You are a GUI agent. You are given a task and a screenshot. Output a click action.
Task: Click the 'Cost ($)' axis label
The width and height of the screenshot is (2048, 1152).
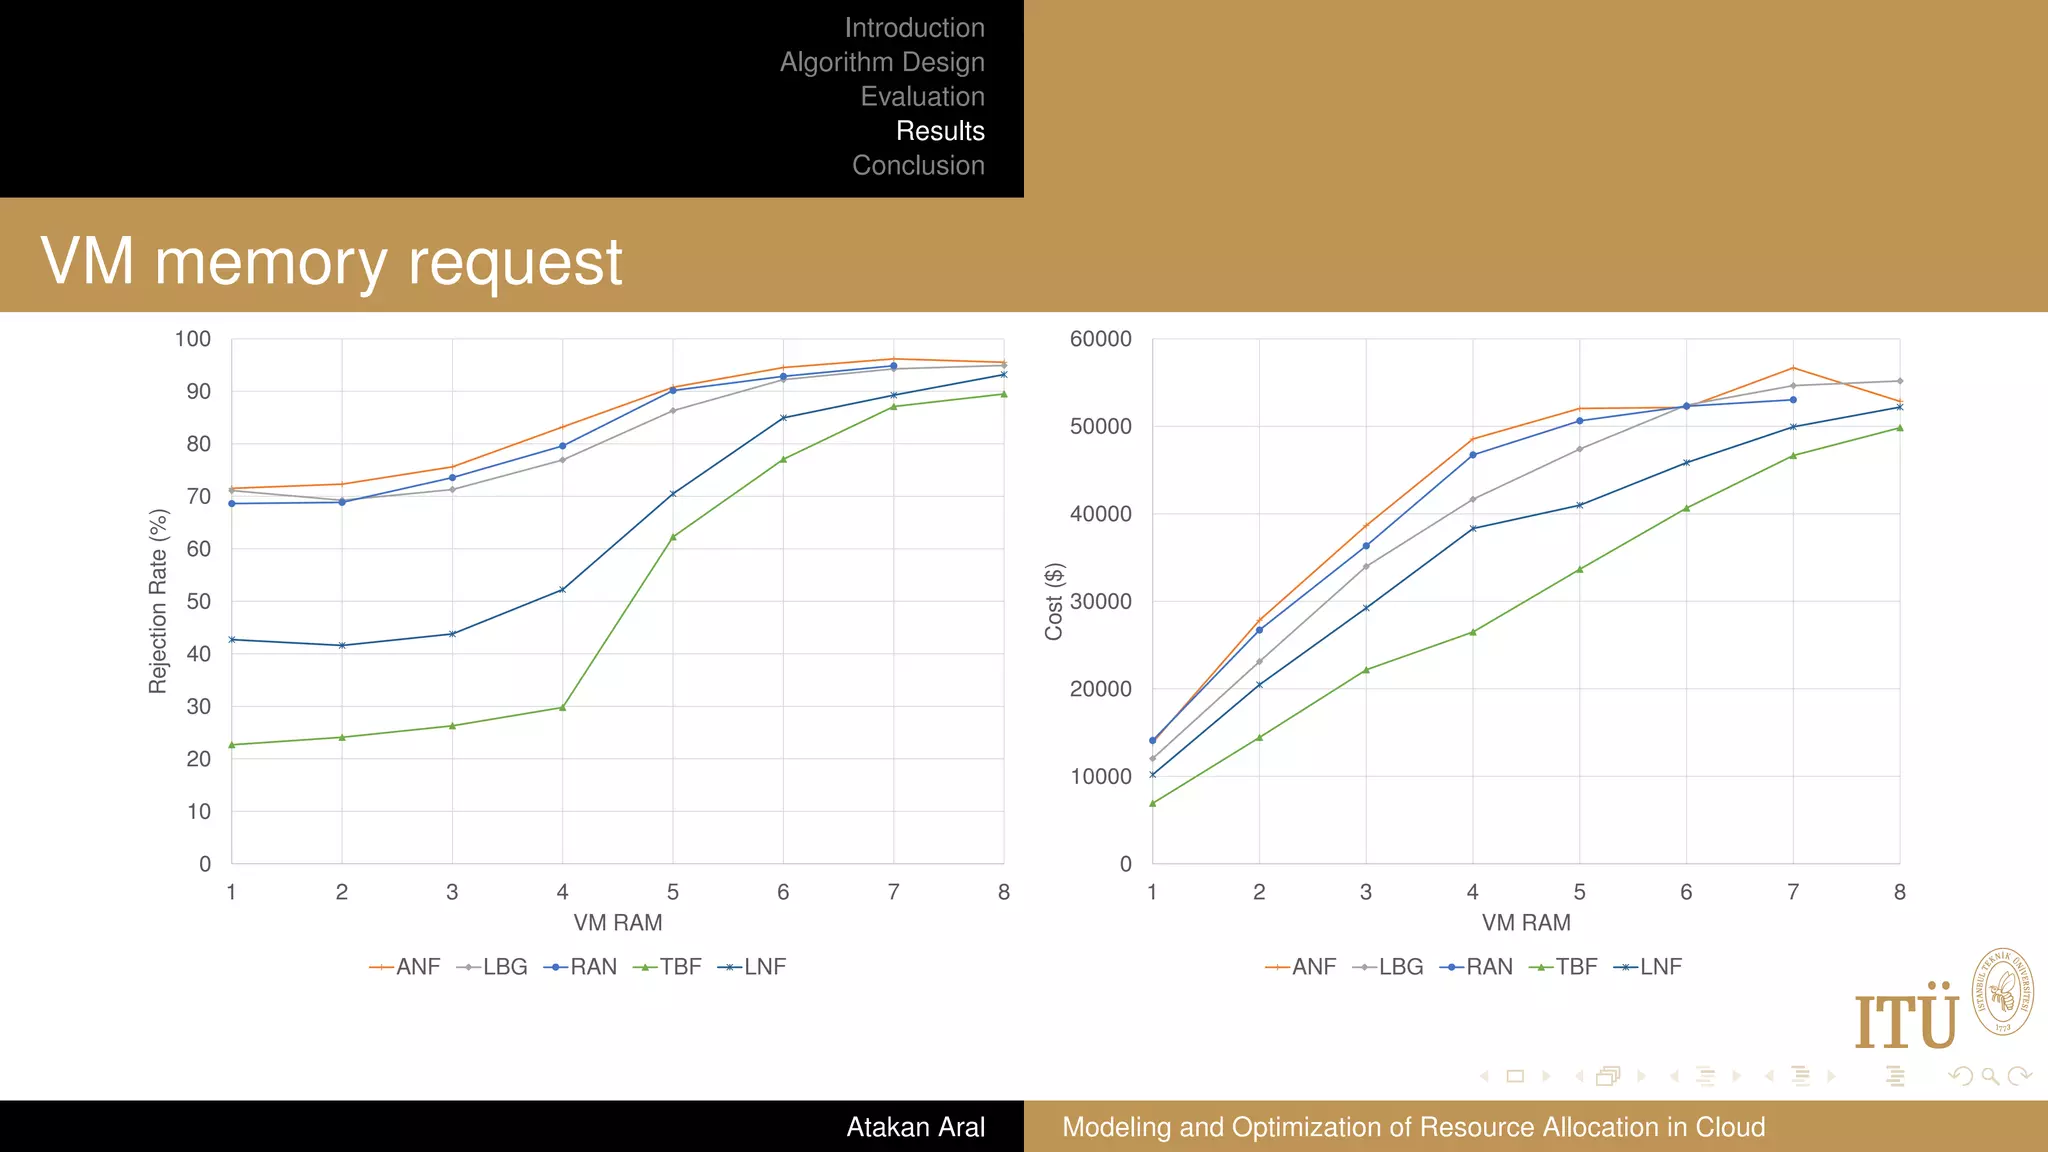[x=1054, y=601]
